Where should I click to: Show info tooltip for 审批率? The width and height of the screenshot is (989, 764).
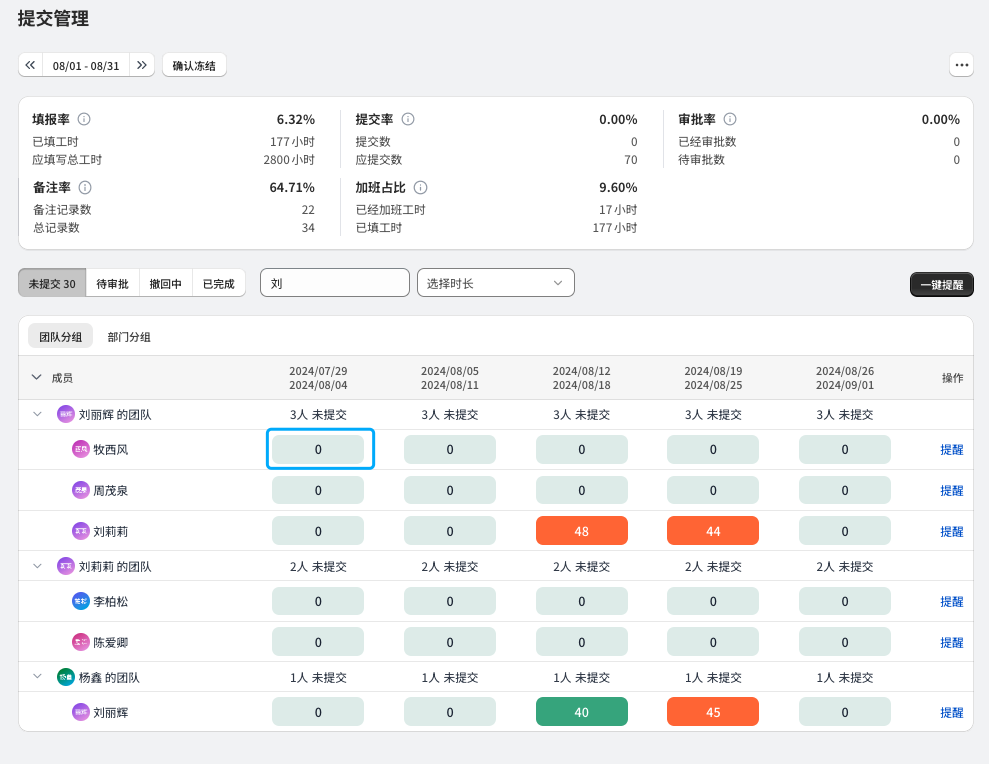coord(730,119)
